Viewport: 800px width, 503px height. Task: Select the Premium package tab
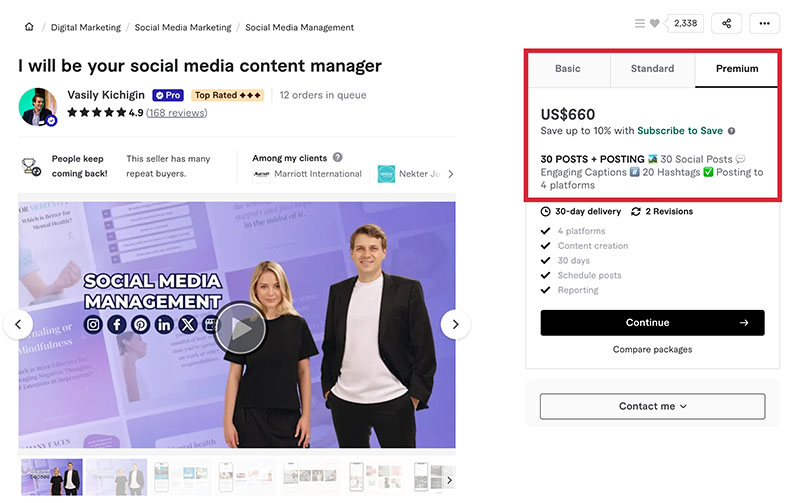pos(736,69)
